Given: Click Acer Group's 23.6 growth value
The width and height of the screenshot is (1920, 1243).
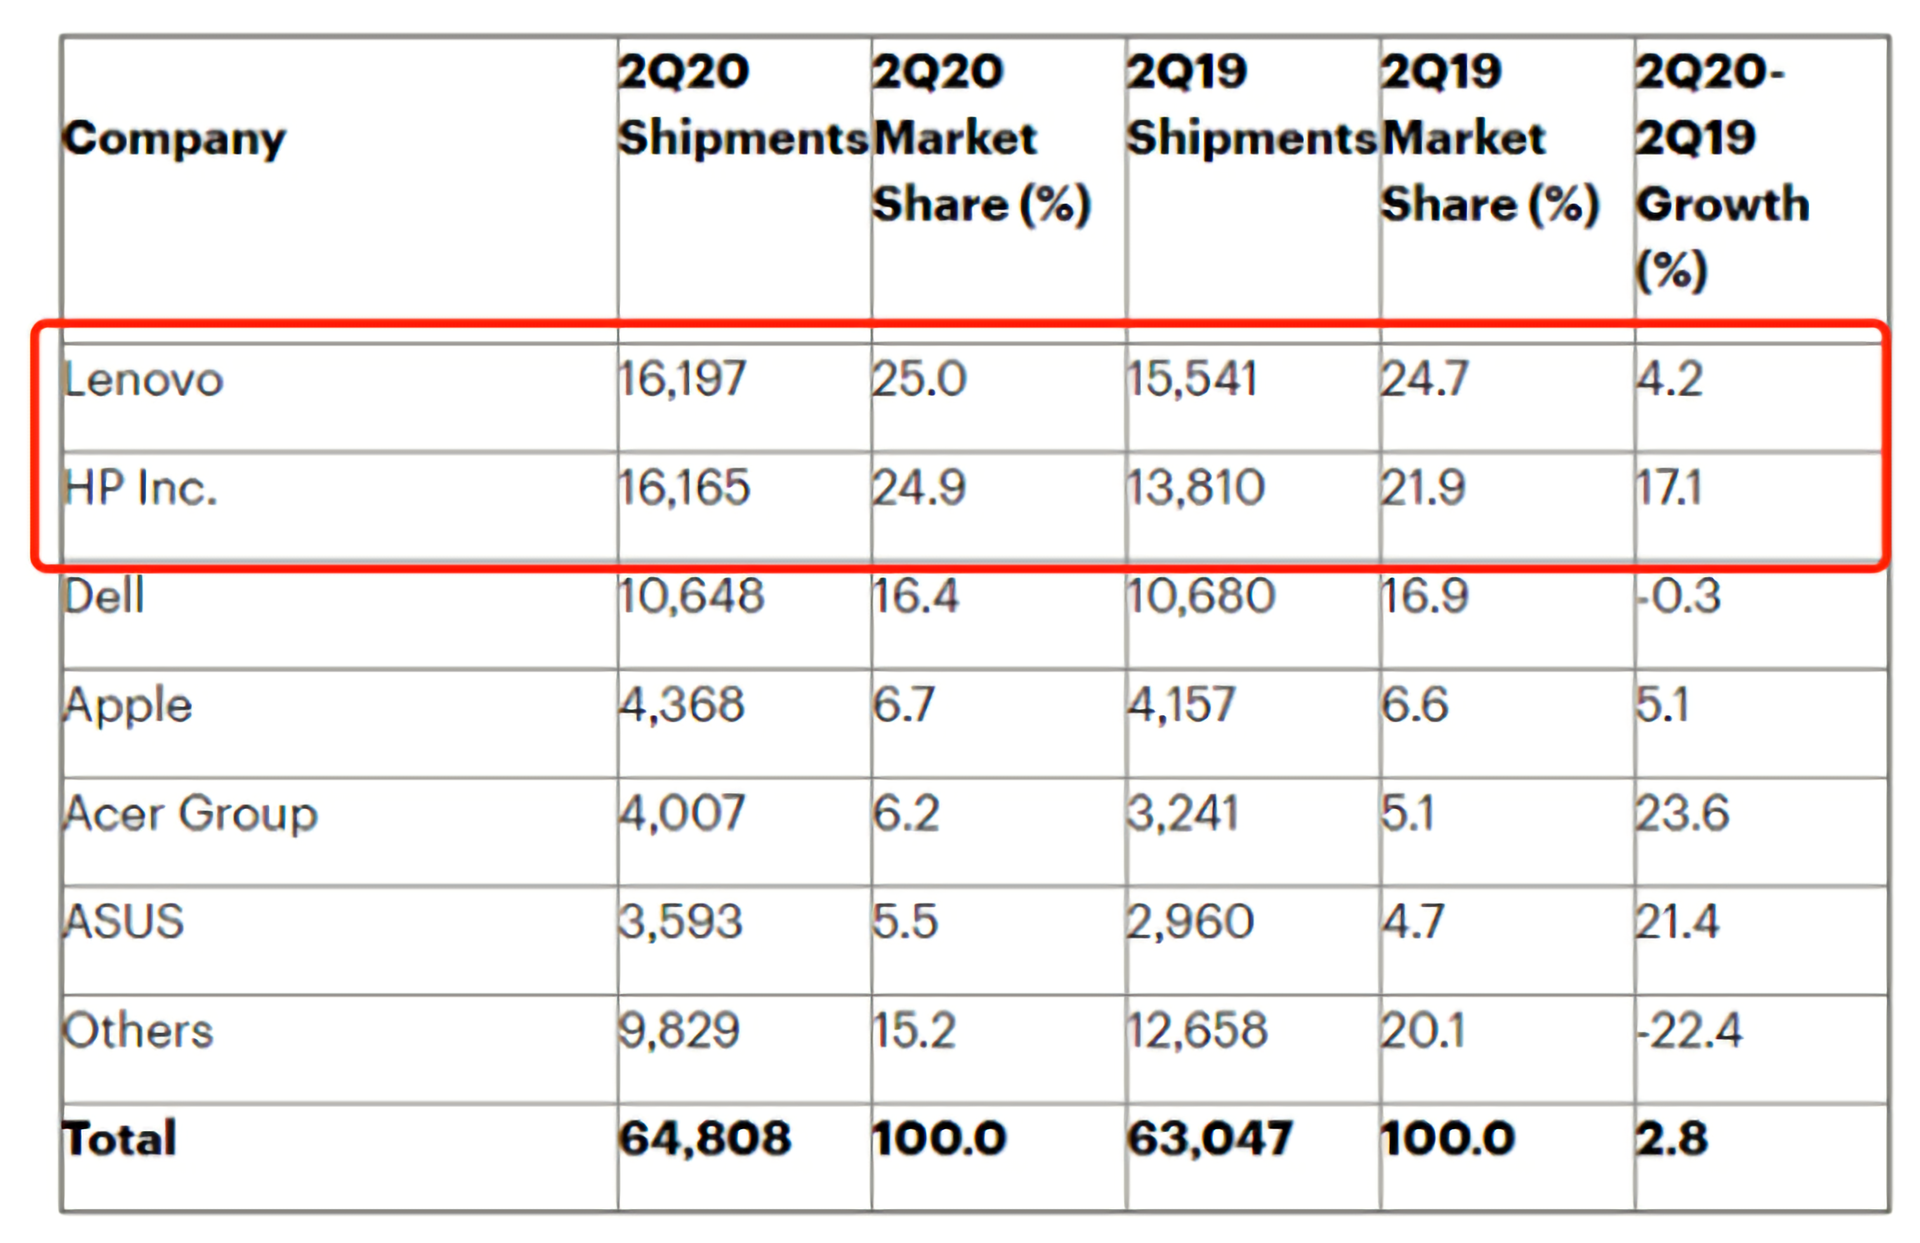Looking at the screenshot, I should pyautogui.click(x=1682, y=813).
